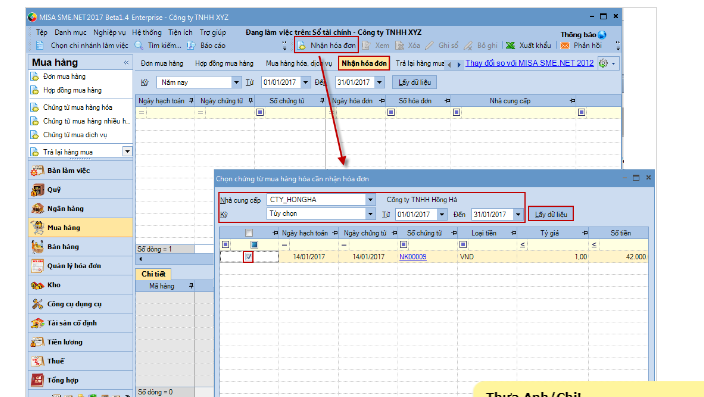The height and width of the screenshot is (397, 704).
Task: Sort by Số tiền column header
Action: pyautogui.click(x=620, y=233)
